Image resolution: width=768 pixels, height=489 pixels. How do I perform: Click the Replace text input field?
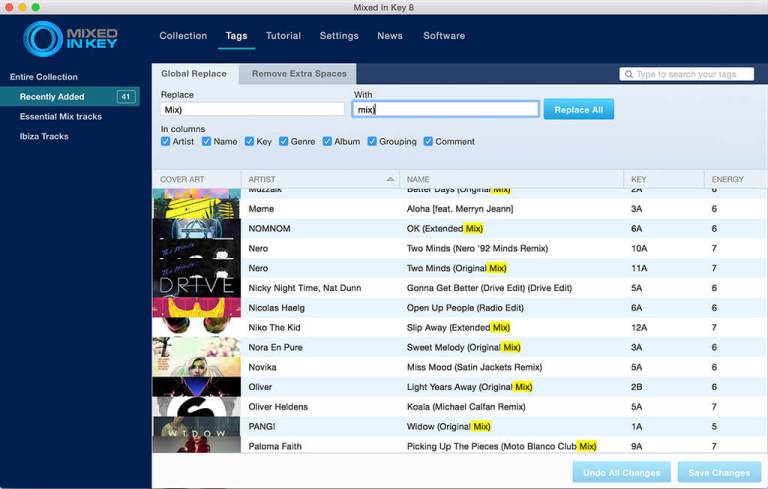click(x=252, y=109)
